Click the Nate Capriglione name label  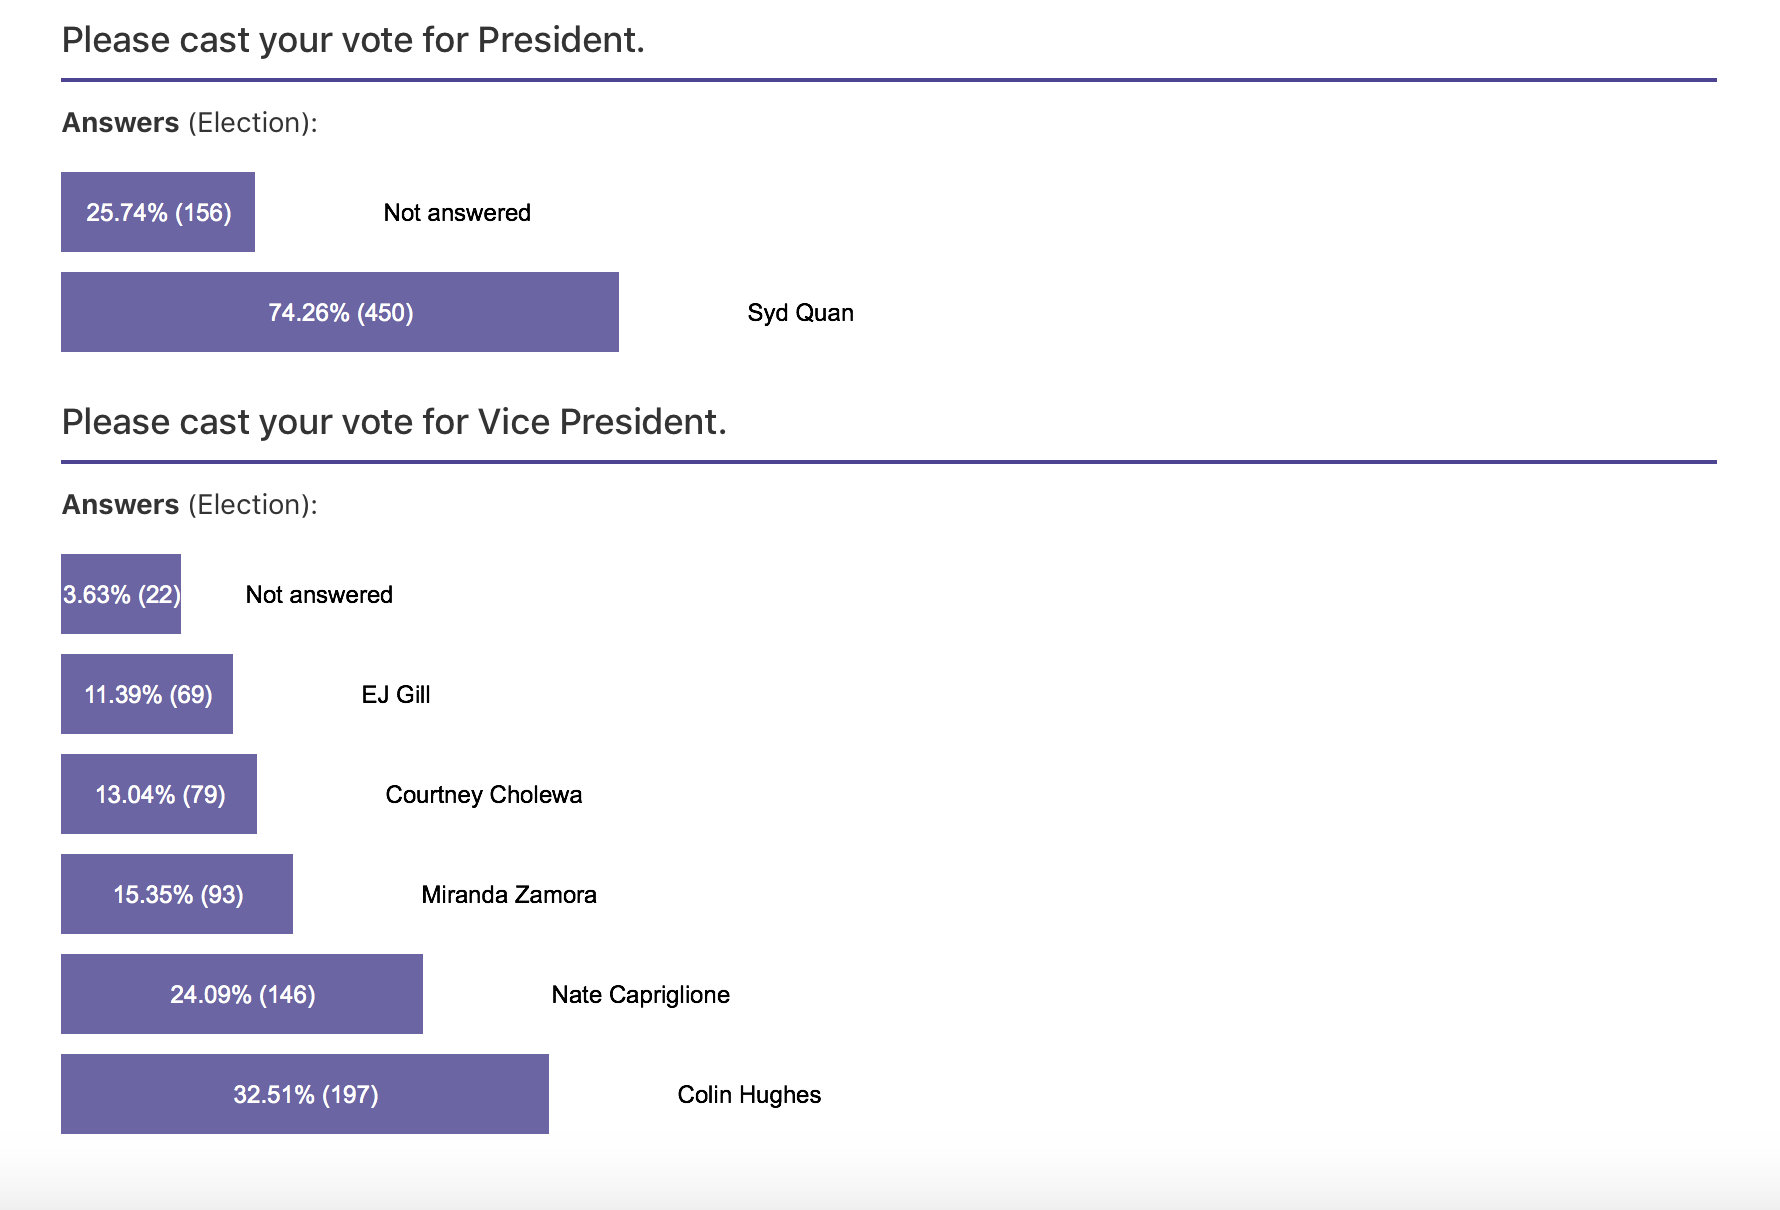(640, 995)
